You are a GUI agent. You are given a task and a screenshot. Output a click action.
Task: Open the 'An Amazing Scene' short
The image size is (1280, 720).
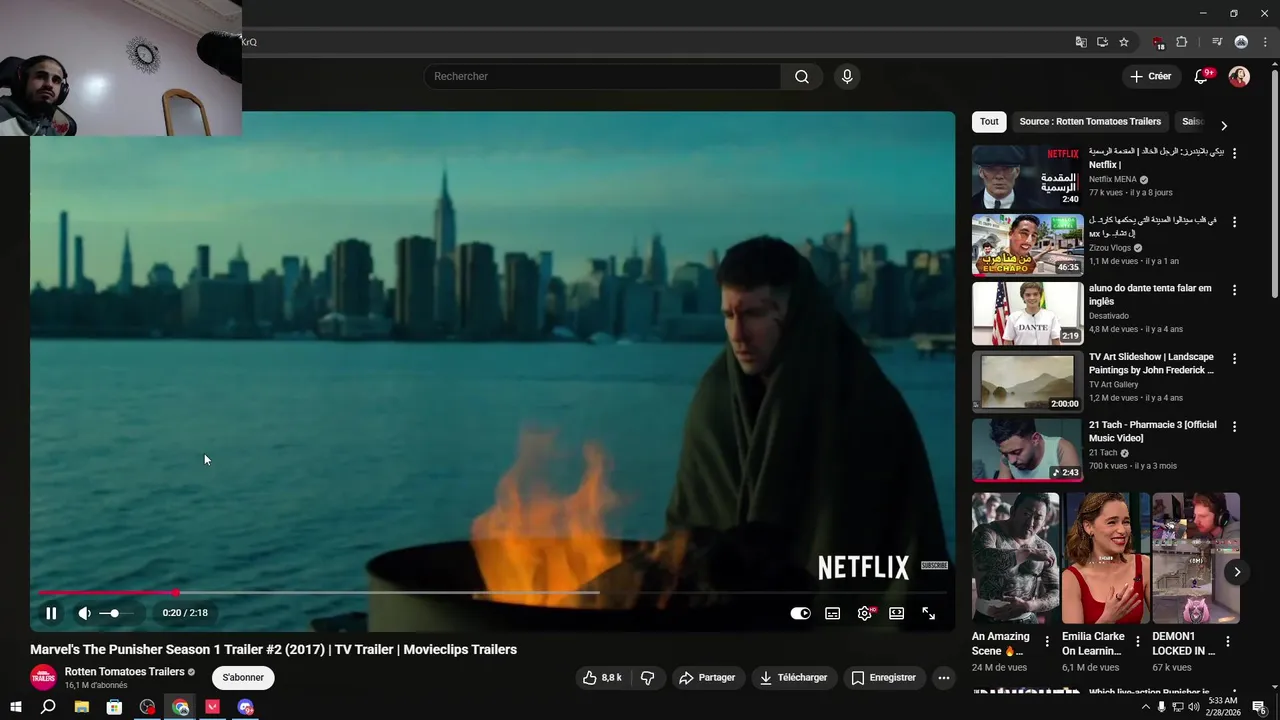(x=1015, y=558)
